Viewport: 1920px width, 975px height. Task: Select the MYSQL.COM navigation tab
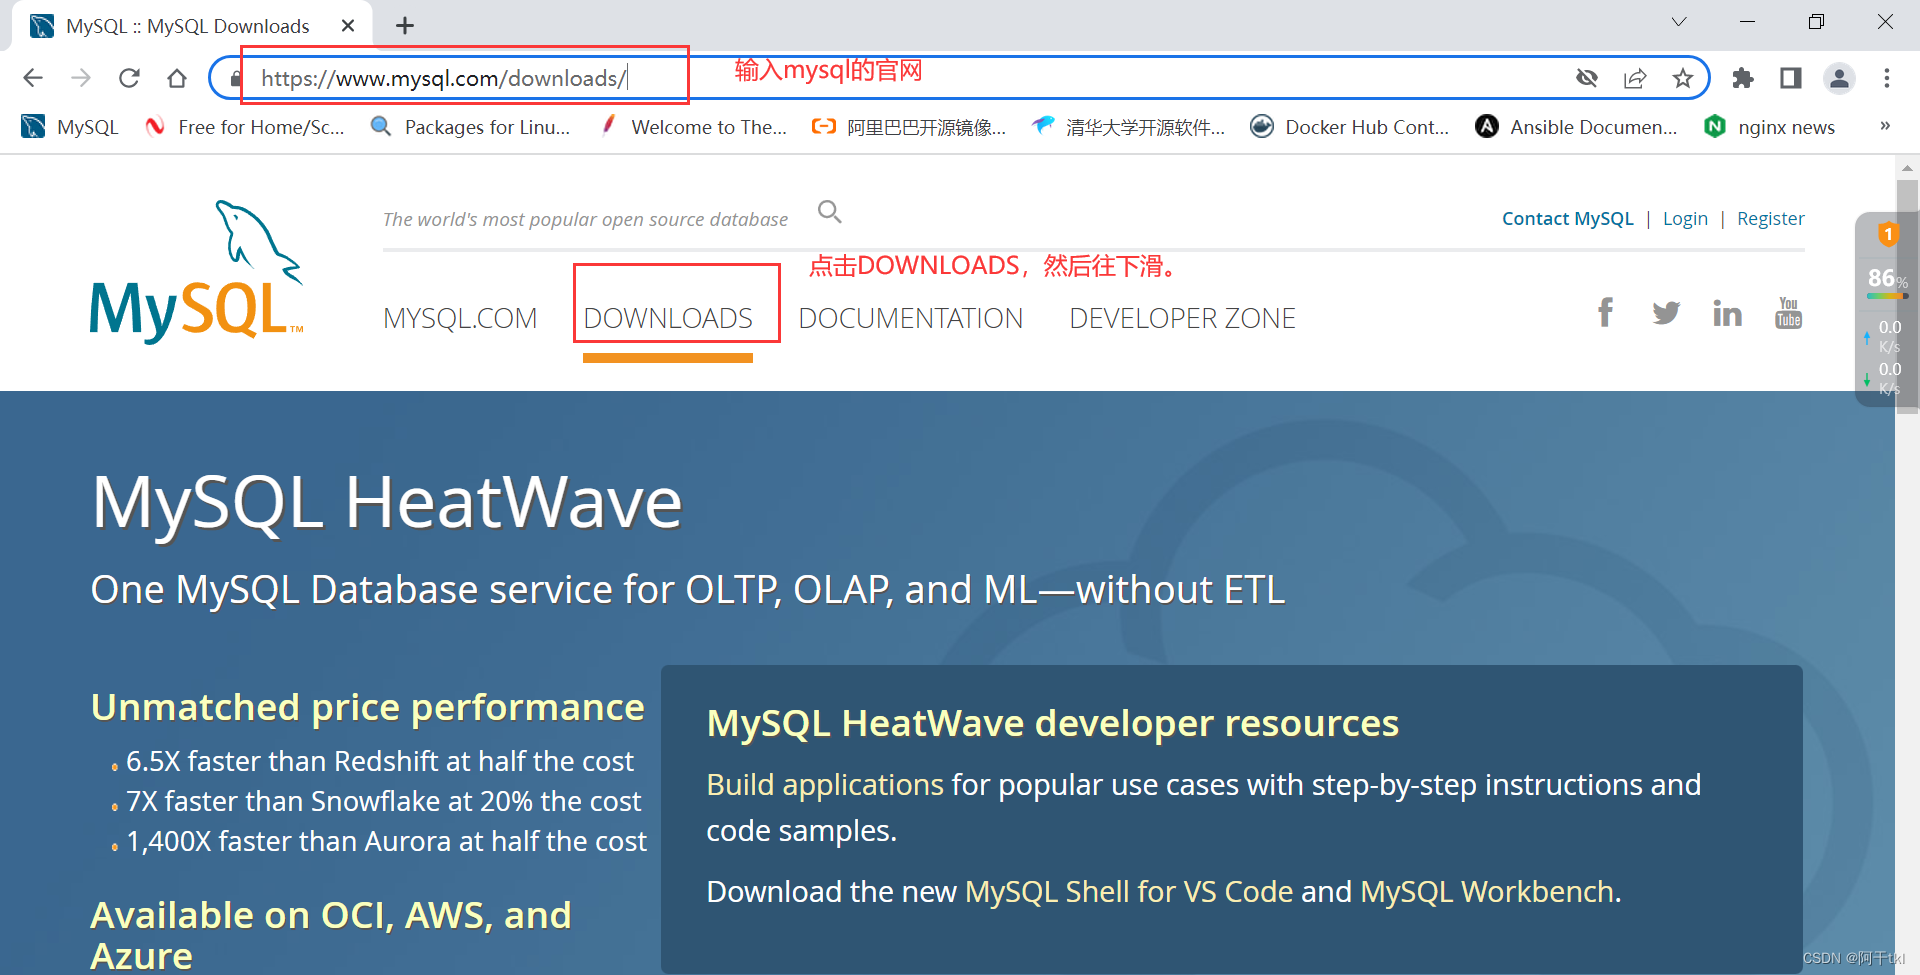pyautogui.click(x=460, y=318)
